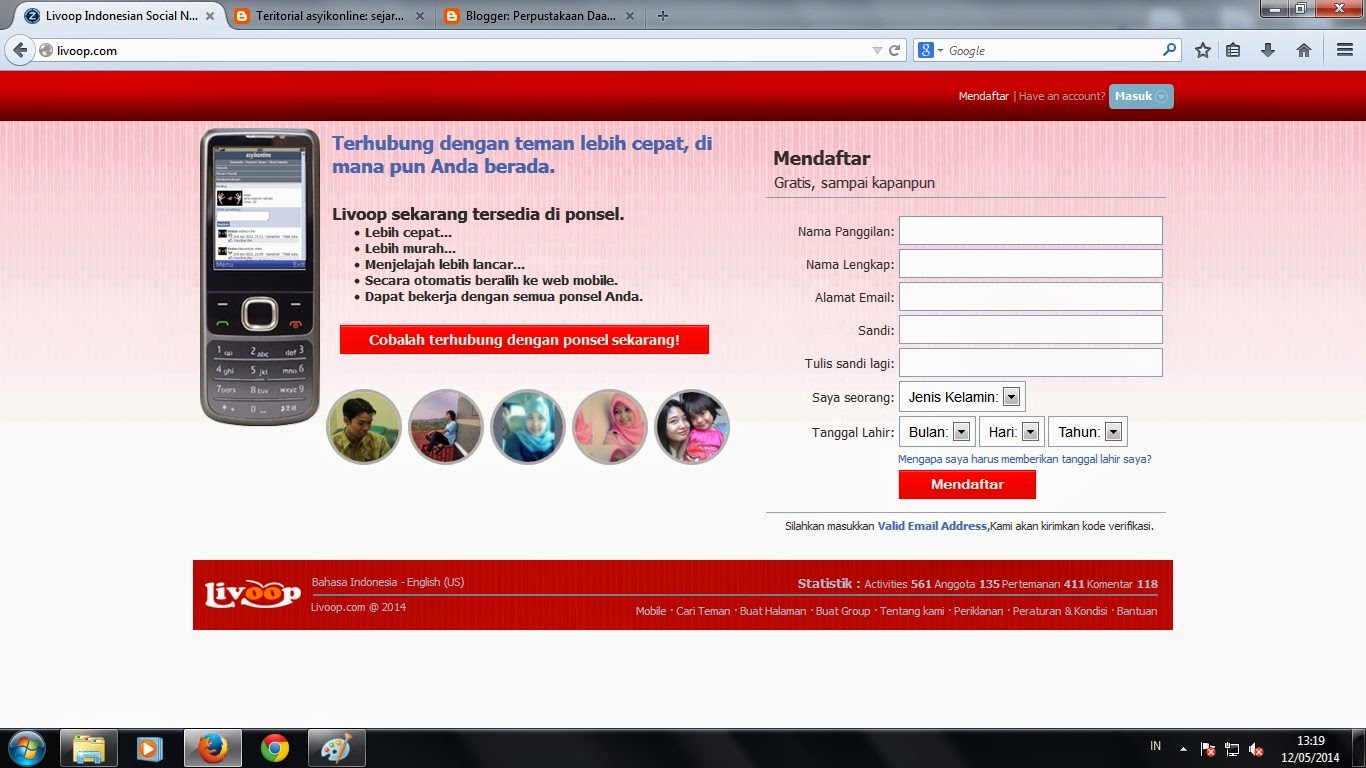
Task: Go to the Firefox home icon
Action: click(1303, 50)
